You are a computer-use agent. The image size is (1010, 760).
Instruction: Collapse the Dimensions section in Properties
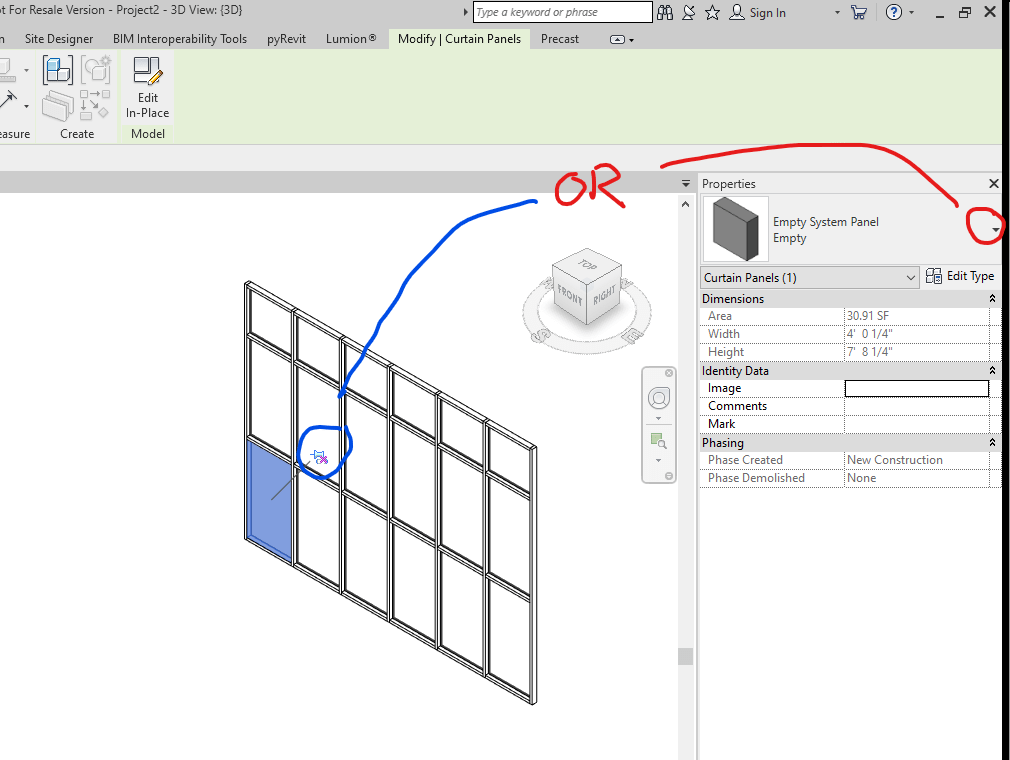(991, 297)
